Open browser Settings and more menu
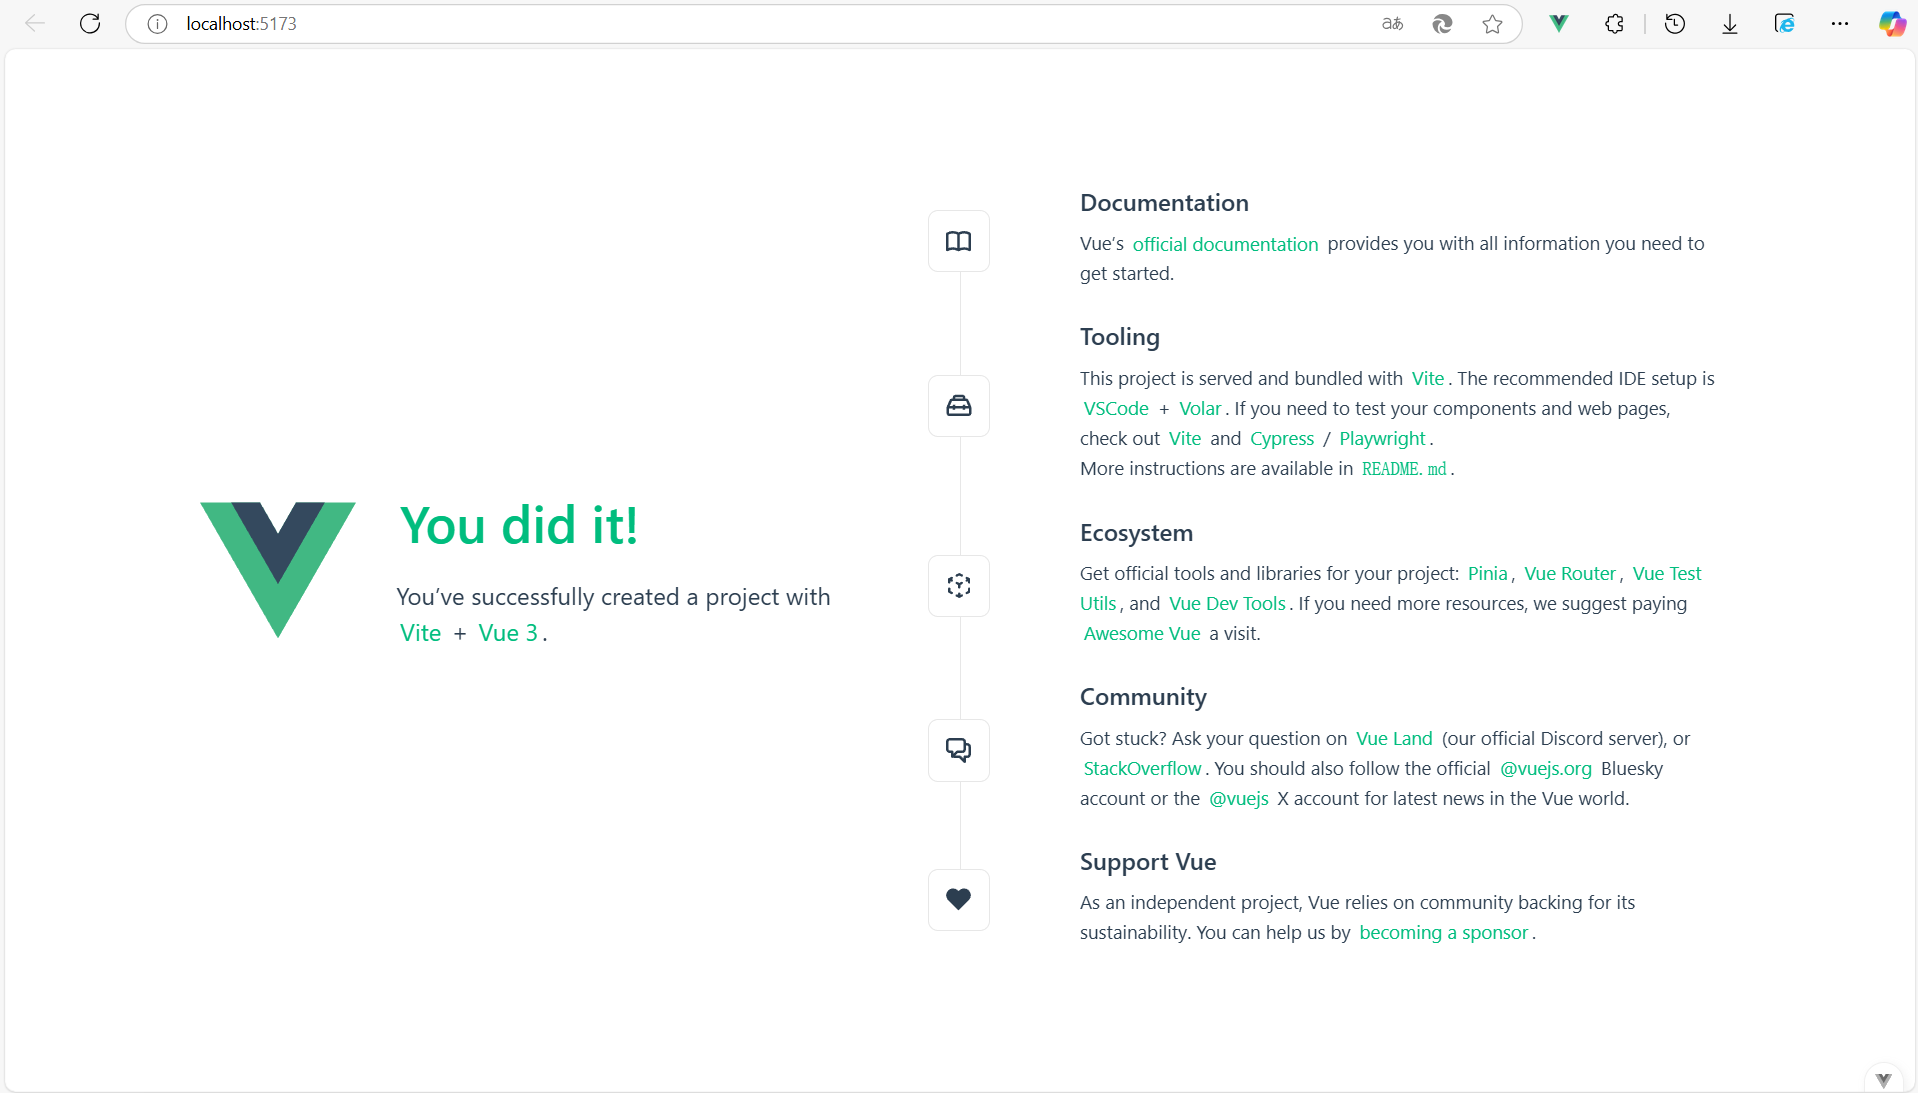This screenshot has height=1093, width=1918. pyautogui.click(x=1840, y=24)
